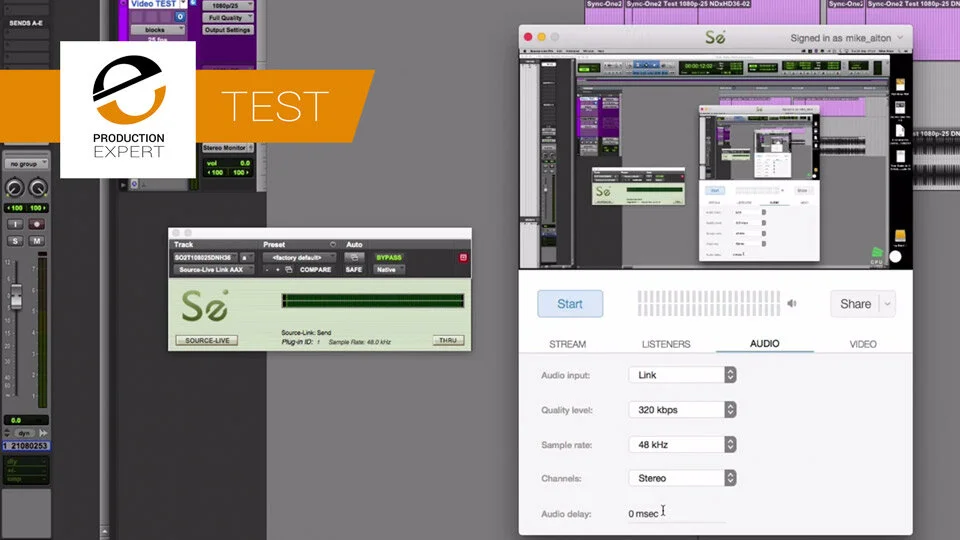Click the plug-in automation enable icon under Auto

[x=354, y=258]
